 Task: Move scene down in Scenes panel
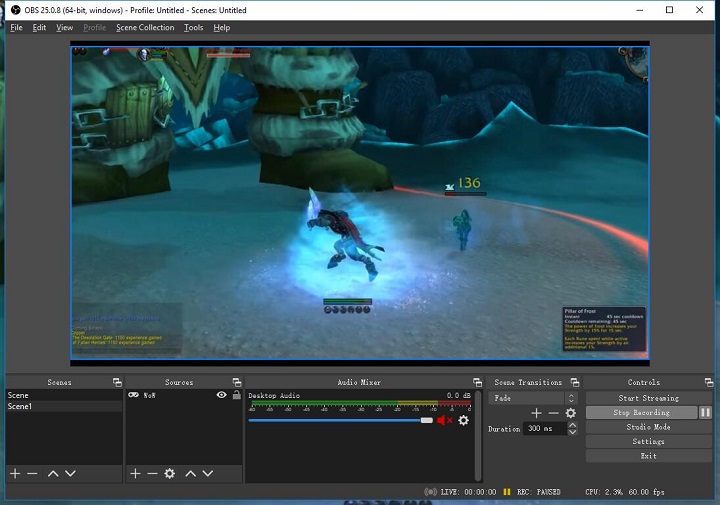click(x=70, y=473)
